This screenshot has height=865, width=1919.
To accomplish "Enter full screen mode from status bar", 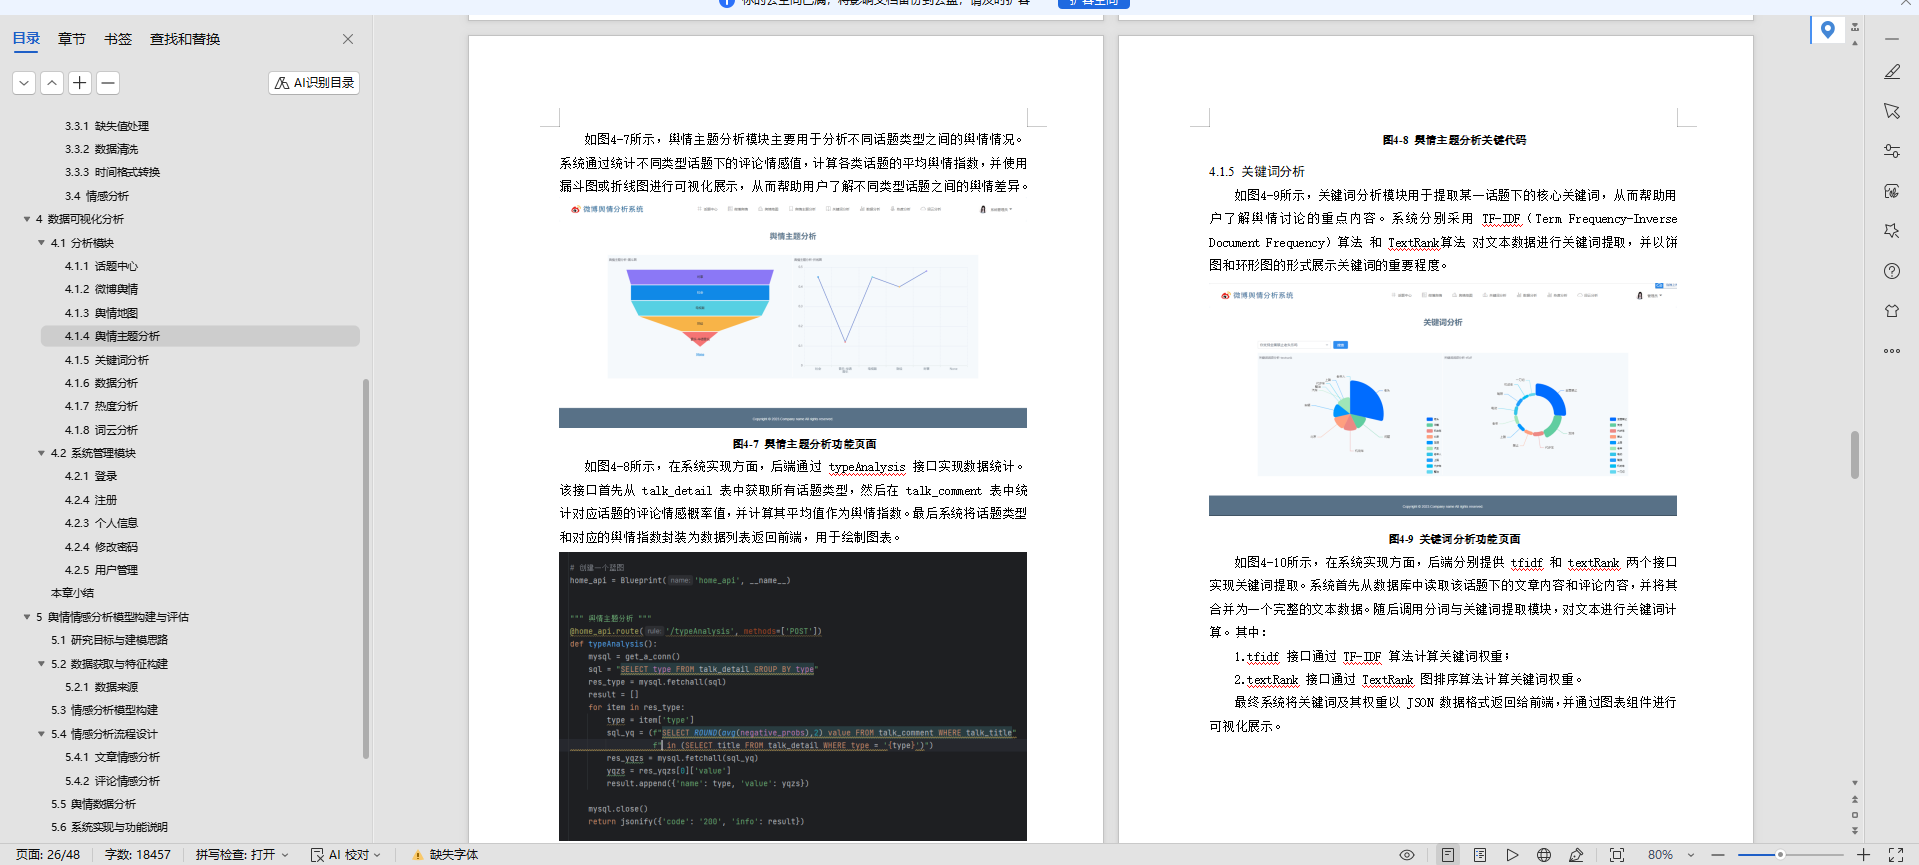I will 1895,855.
